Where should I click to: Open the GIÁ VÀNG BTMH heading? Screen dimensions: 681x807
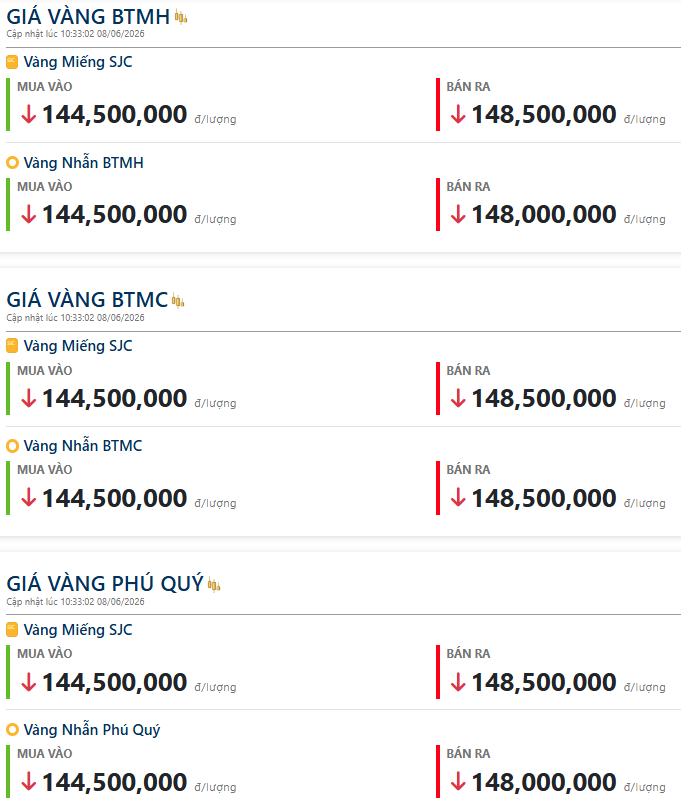tap(88, 17)
